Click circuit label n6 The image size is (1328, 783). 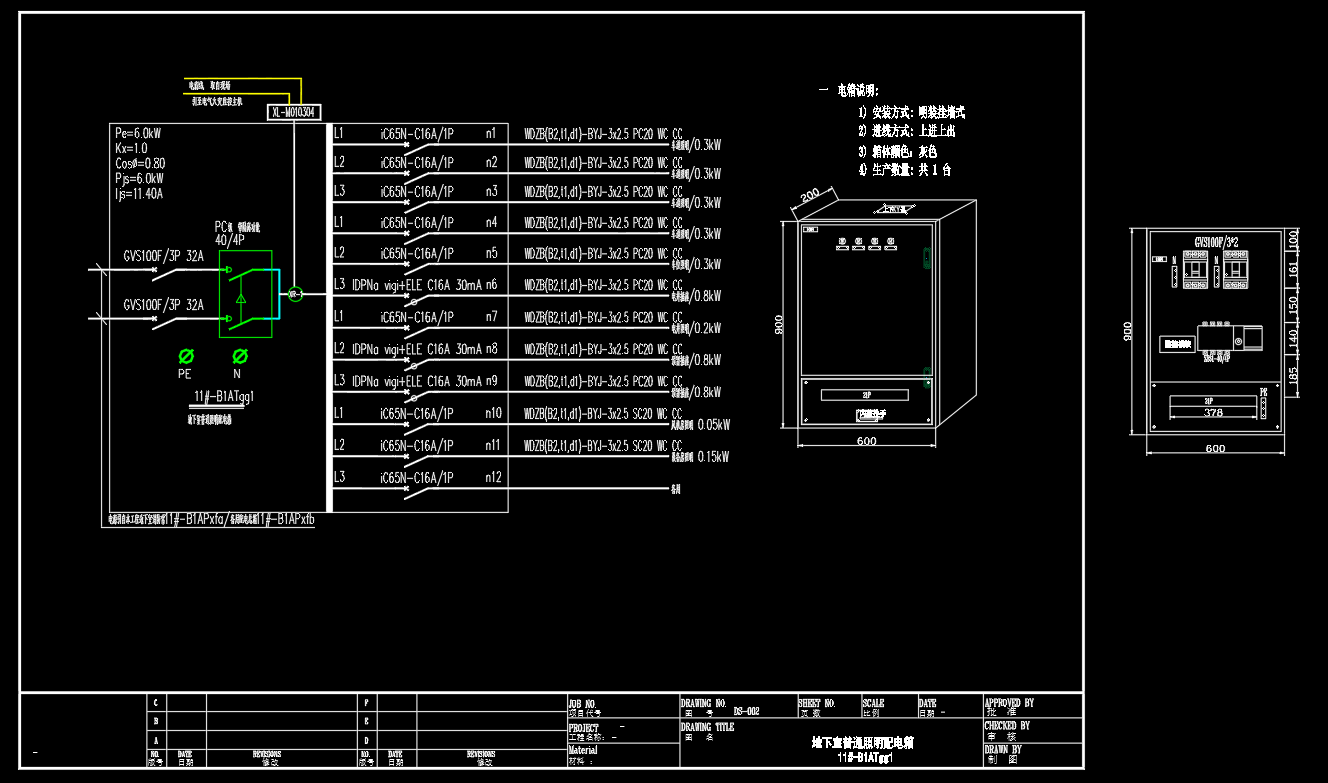(491, 285)
